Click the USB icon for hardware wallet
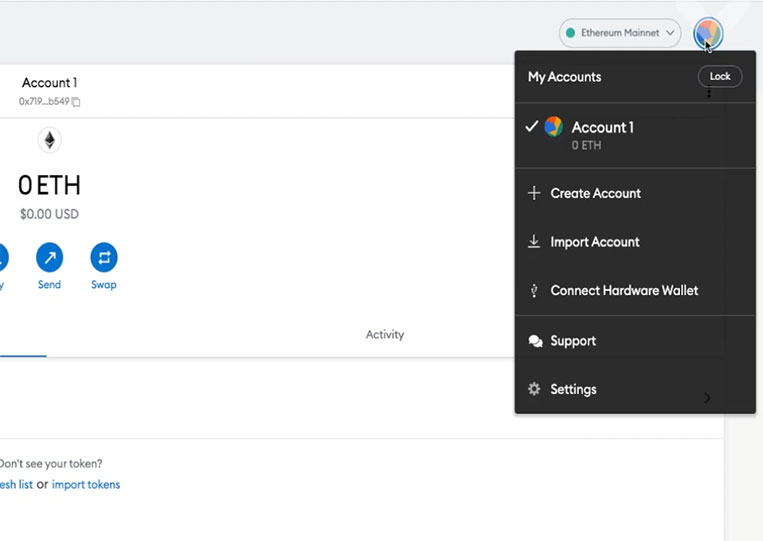 pos(534,290)
